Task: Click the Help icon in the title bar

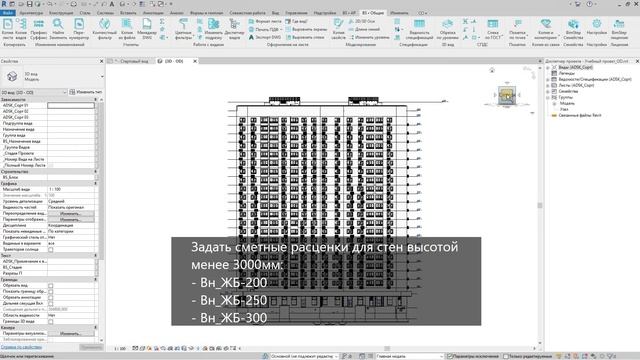Action: [589, 4]
